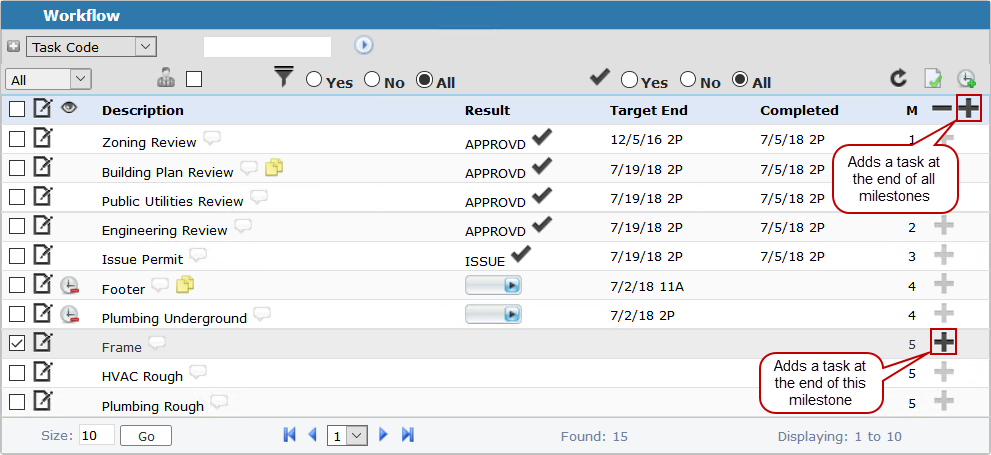Open edit icon for Zoning Review
Image resolution: width=991 pixels, height=455 pixels.
point(43,139)
